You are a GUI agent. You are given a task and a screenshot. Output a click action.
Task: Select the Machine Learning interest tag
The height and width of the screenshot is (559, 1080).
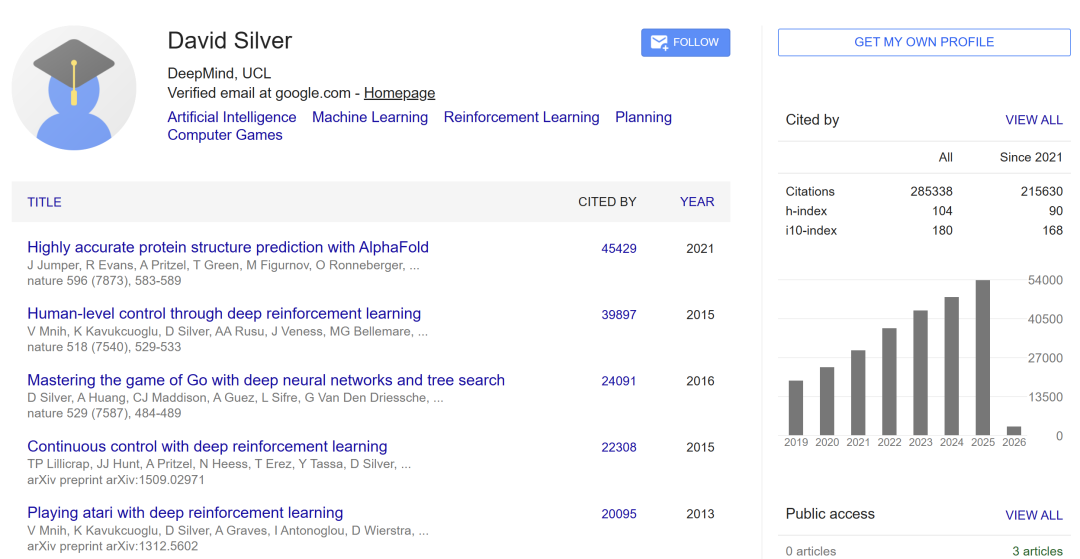369,117
